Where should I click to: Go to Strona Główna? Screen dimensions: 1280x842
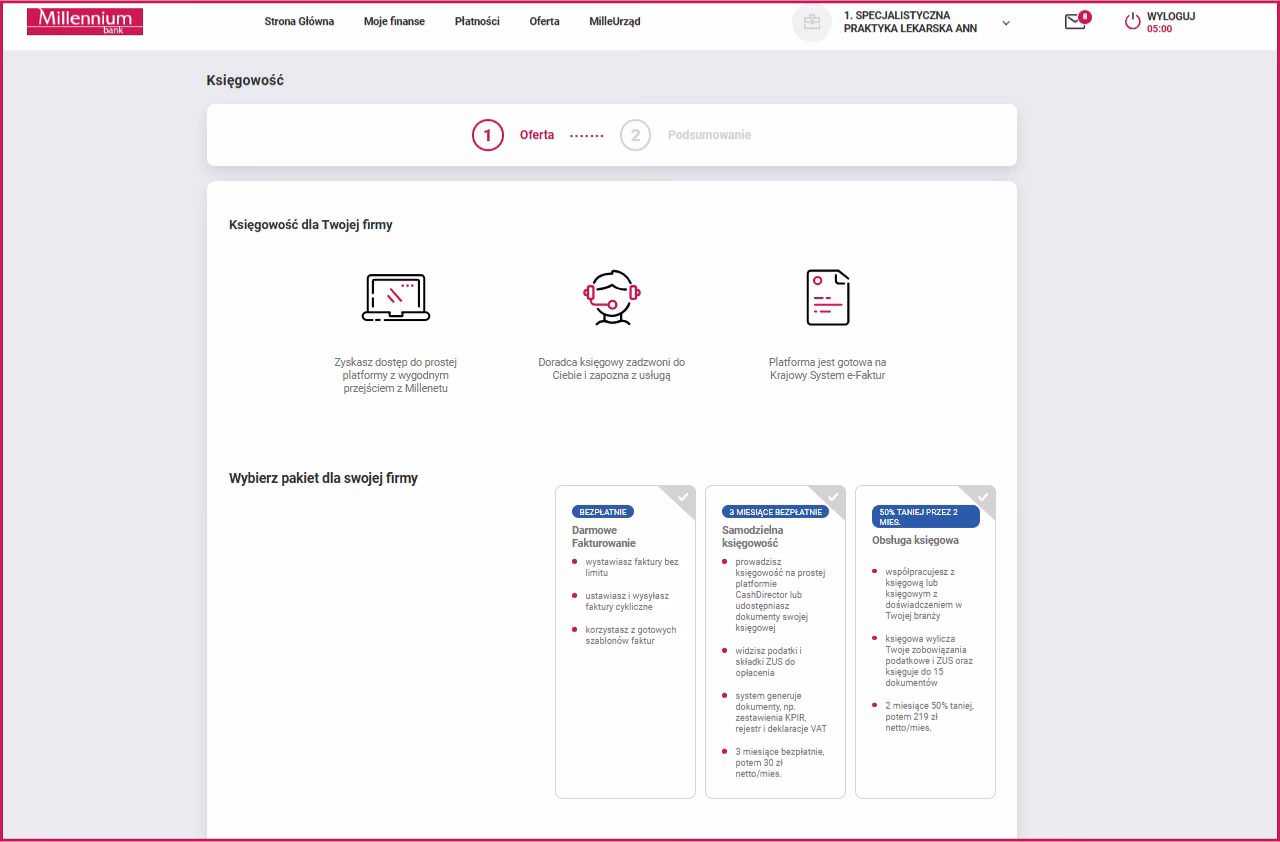[x=299, y=21]
